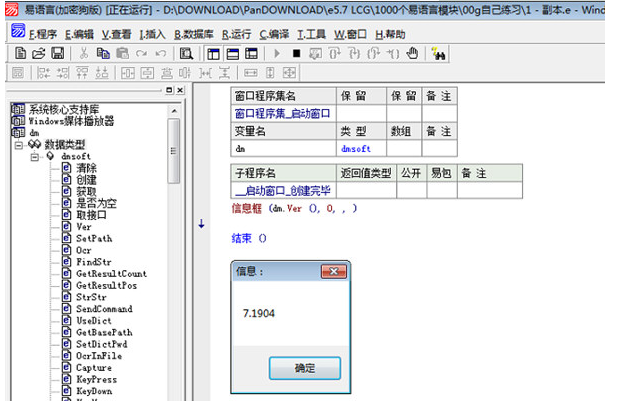Screen dimensions: 635x401
Task: Click the New file toolbar icon
Action: (17, 53)
